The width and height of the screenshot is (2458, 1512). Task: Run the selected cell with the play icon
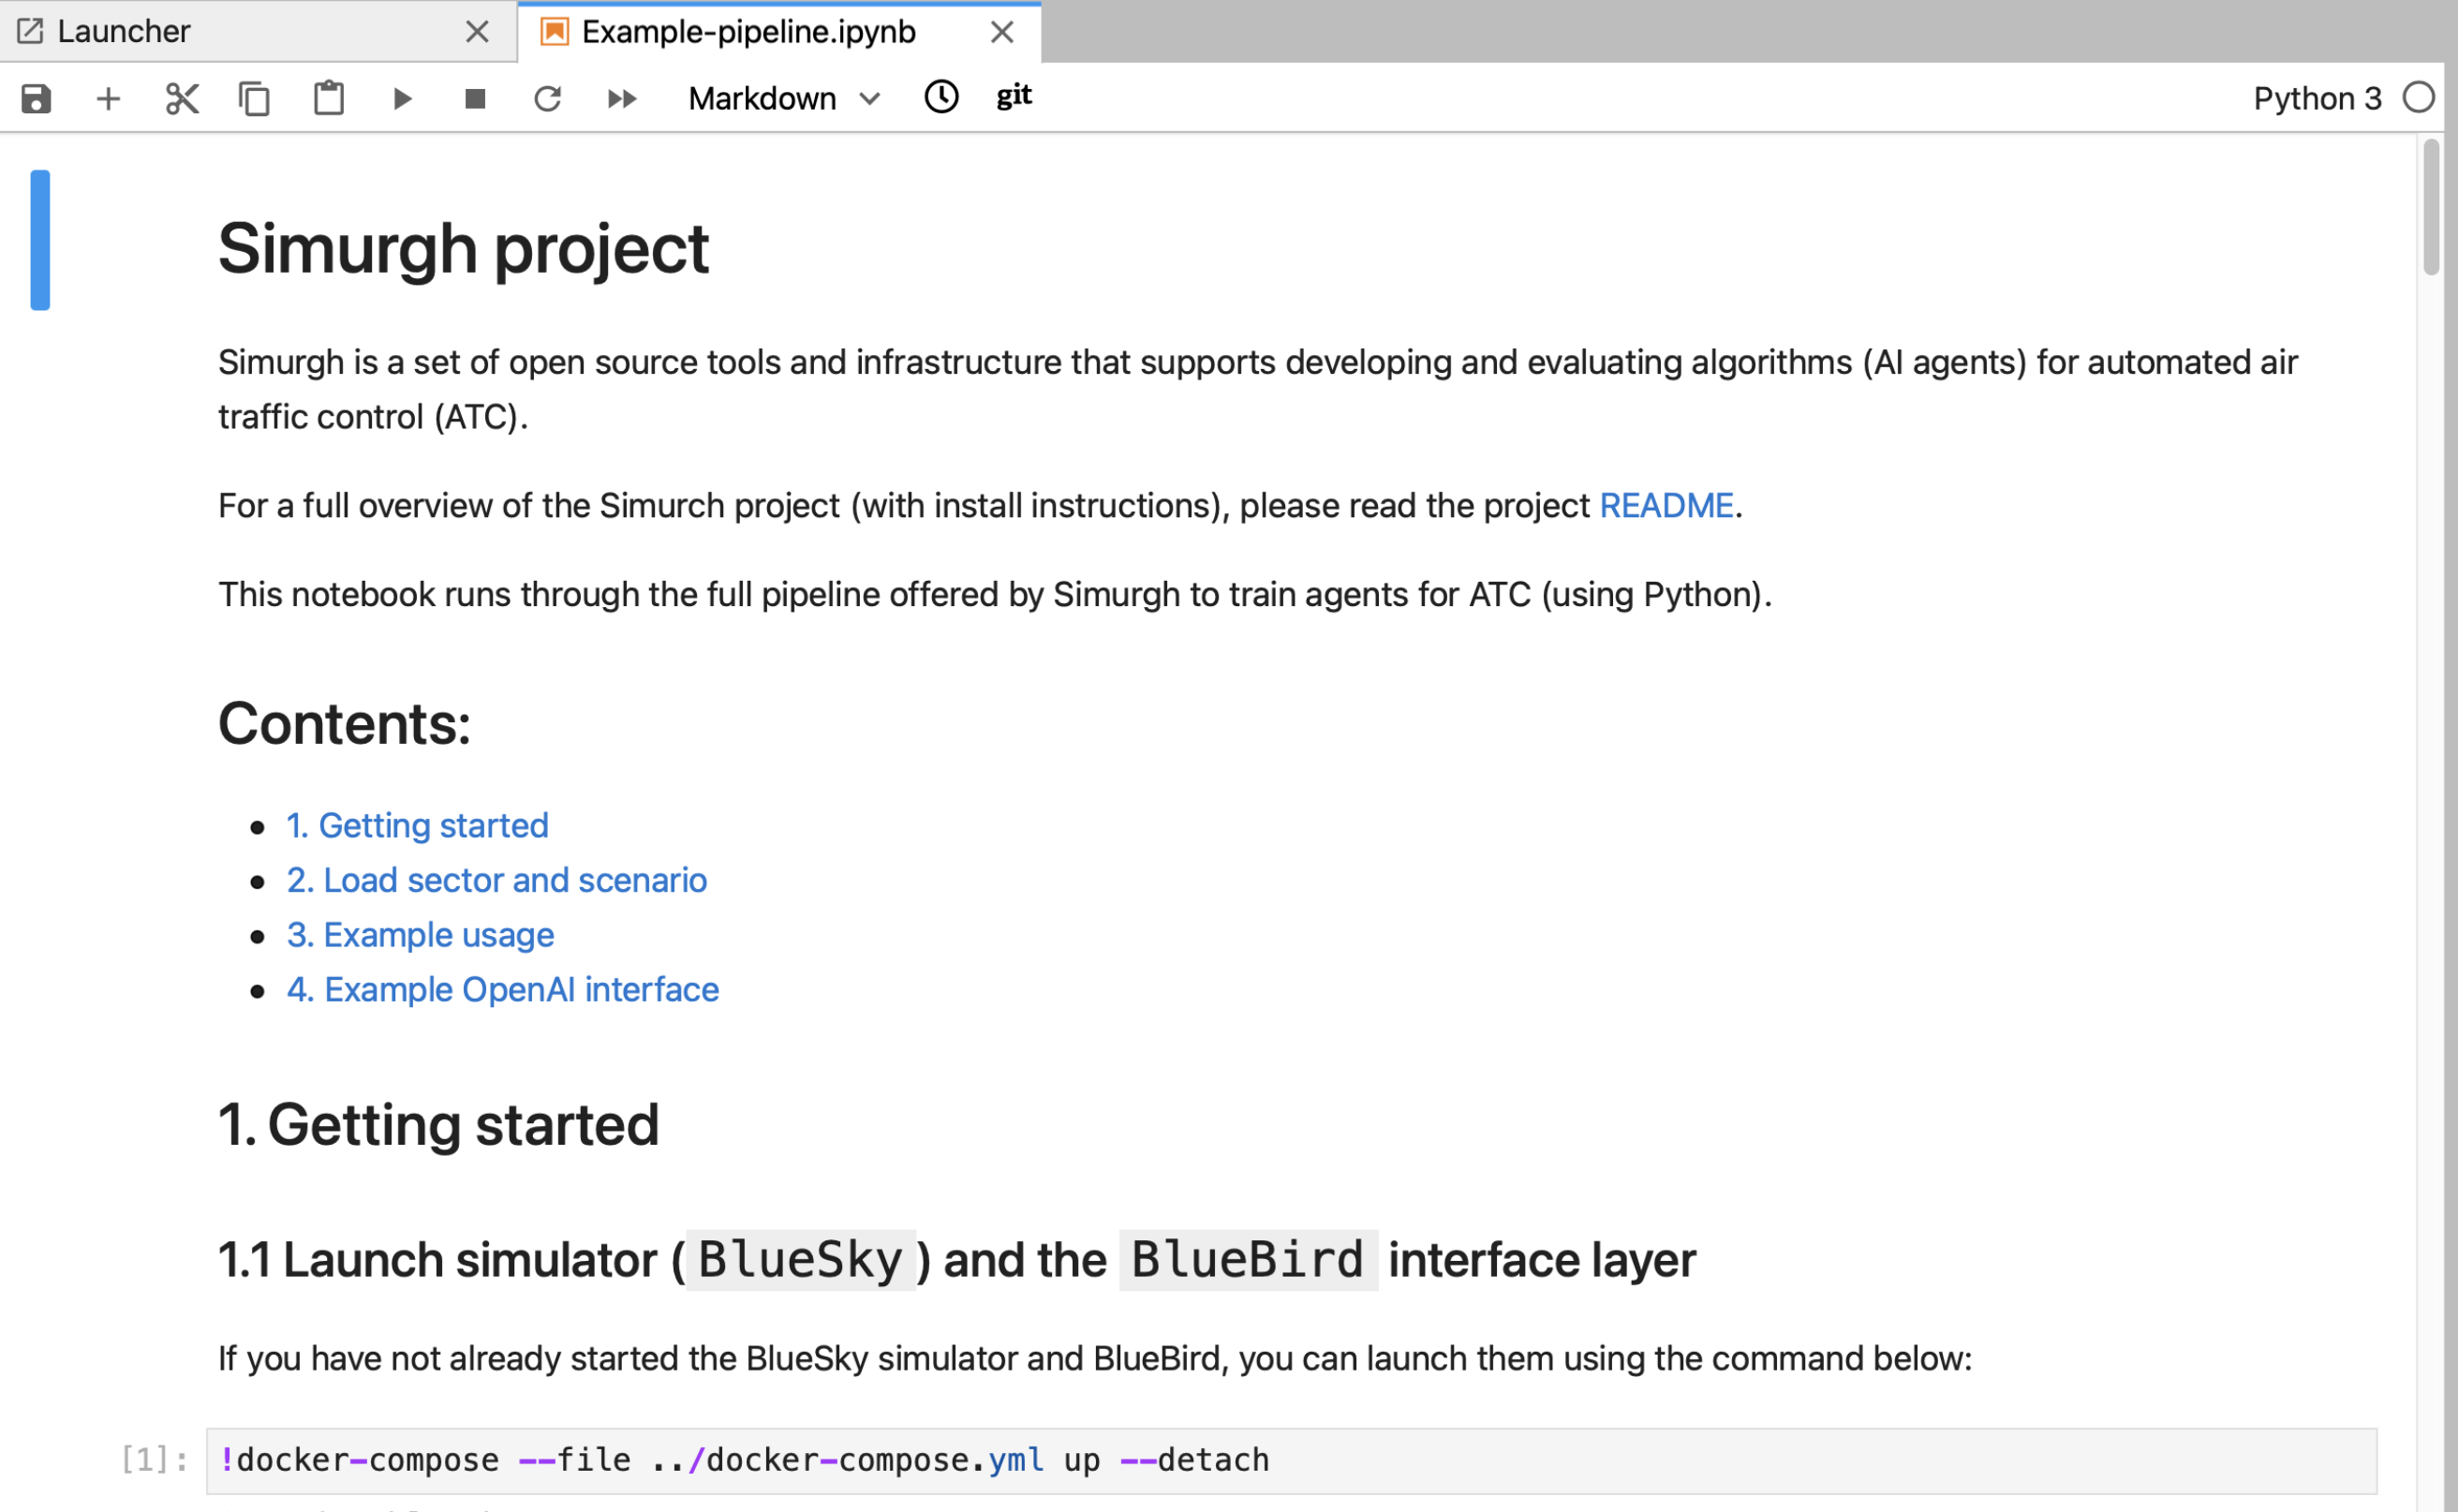point(402,98)
